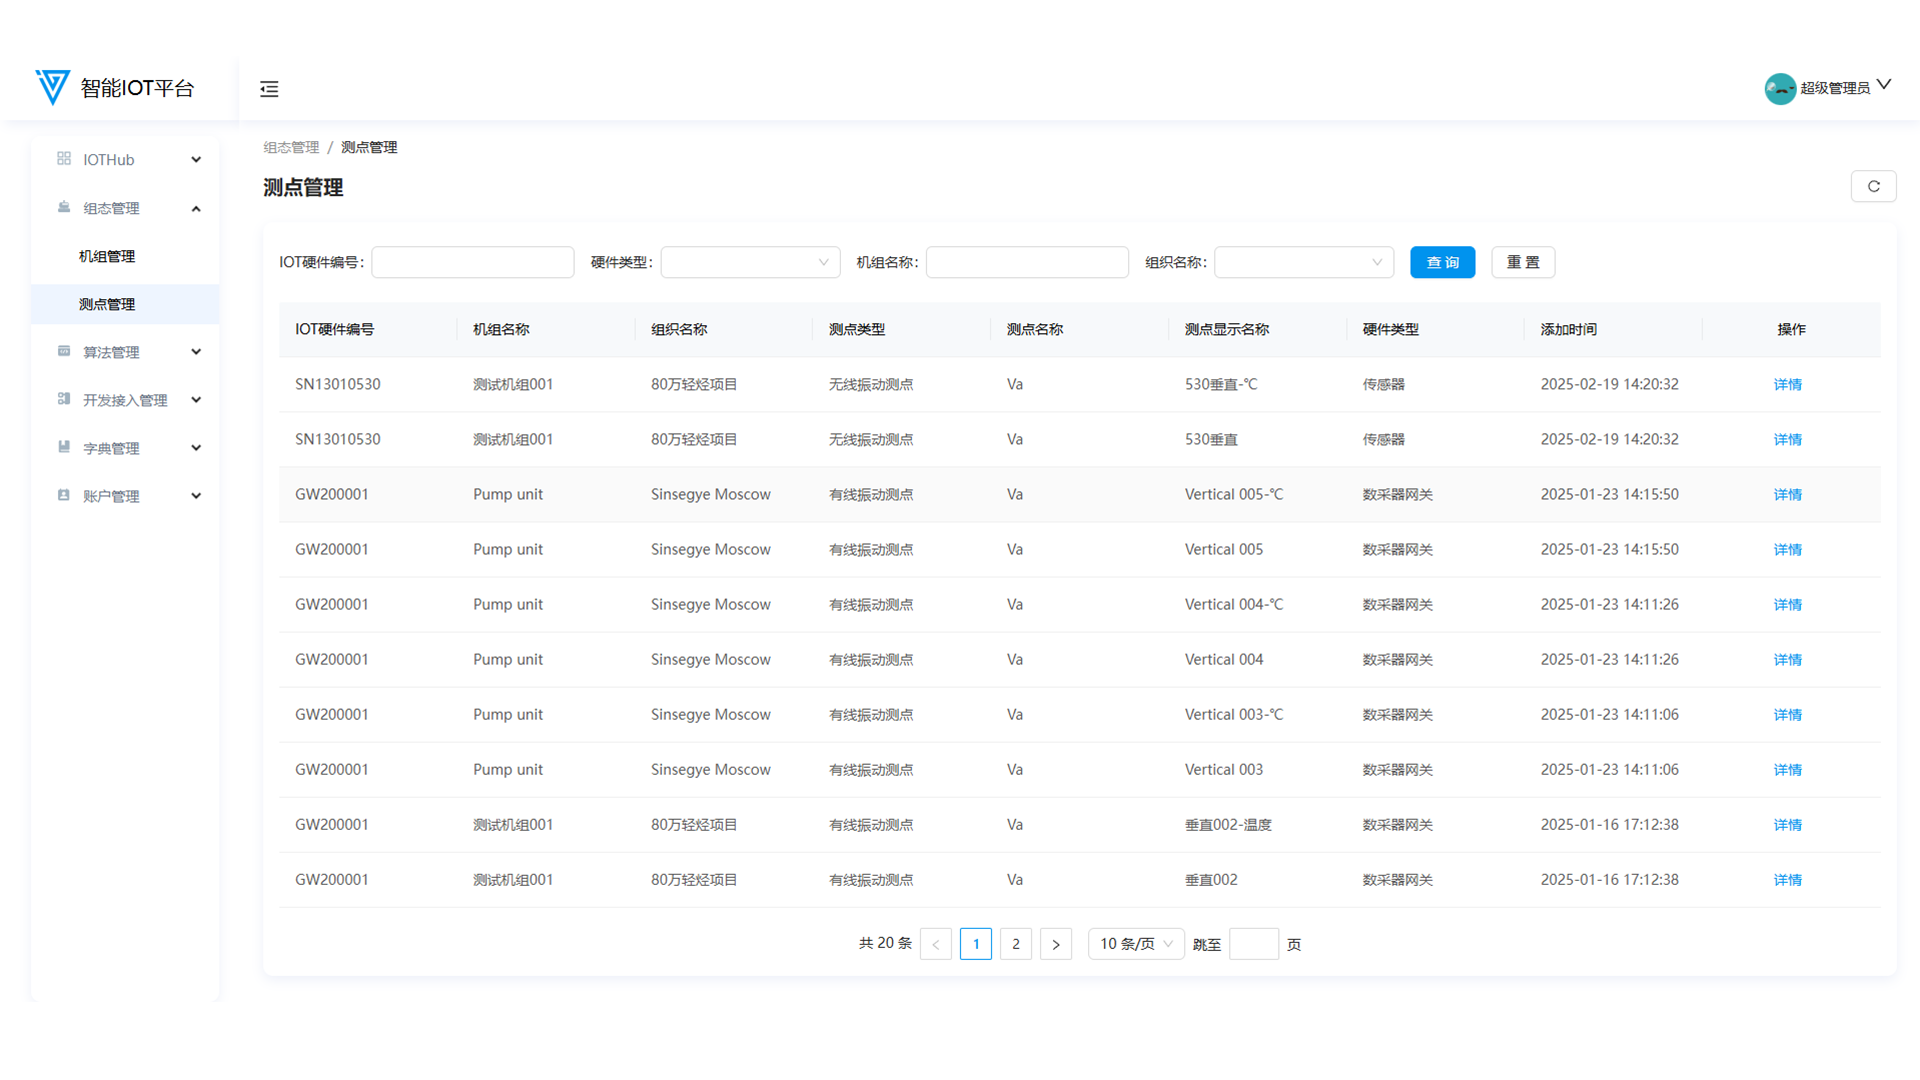
Task: Collapse the sidebar with the hamburger icon
Action: (269, 89)
